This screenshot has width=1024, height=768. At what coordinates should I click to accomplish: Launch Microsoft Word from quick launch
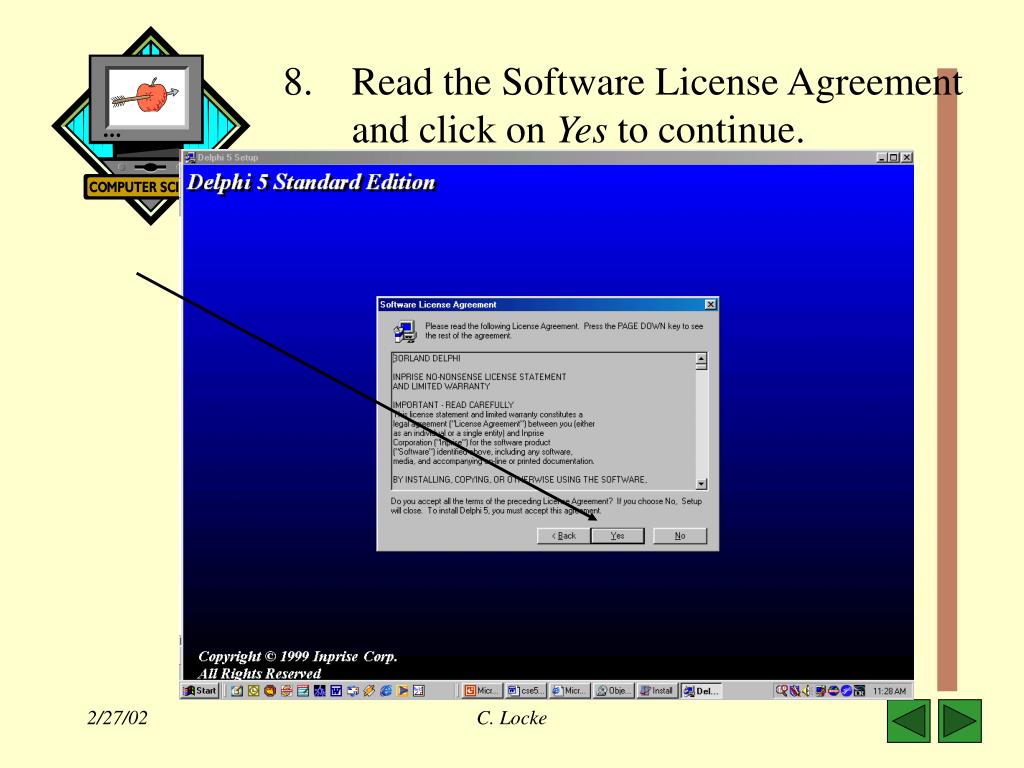pyautogui.click(x=336, y=690)
